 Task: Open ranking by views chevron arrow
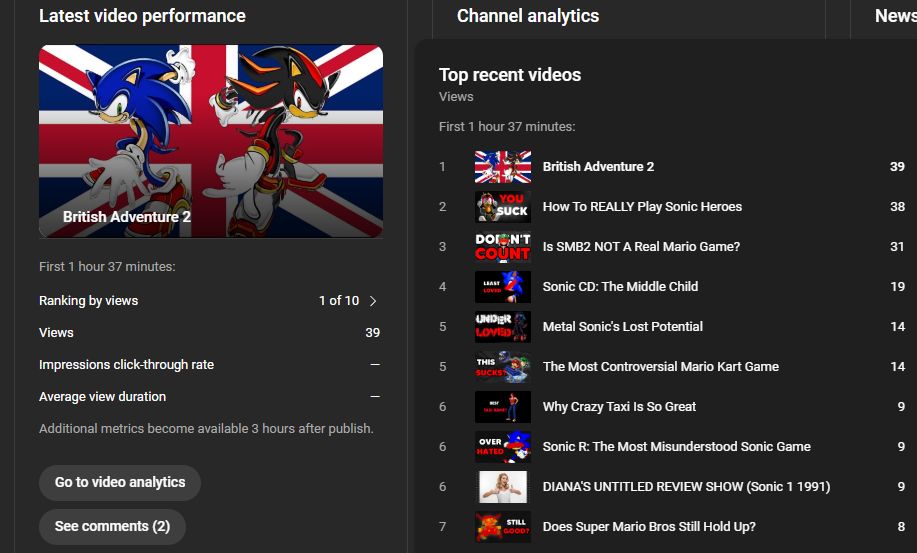click(373, 301)
